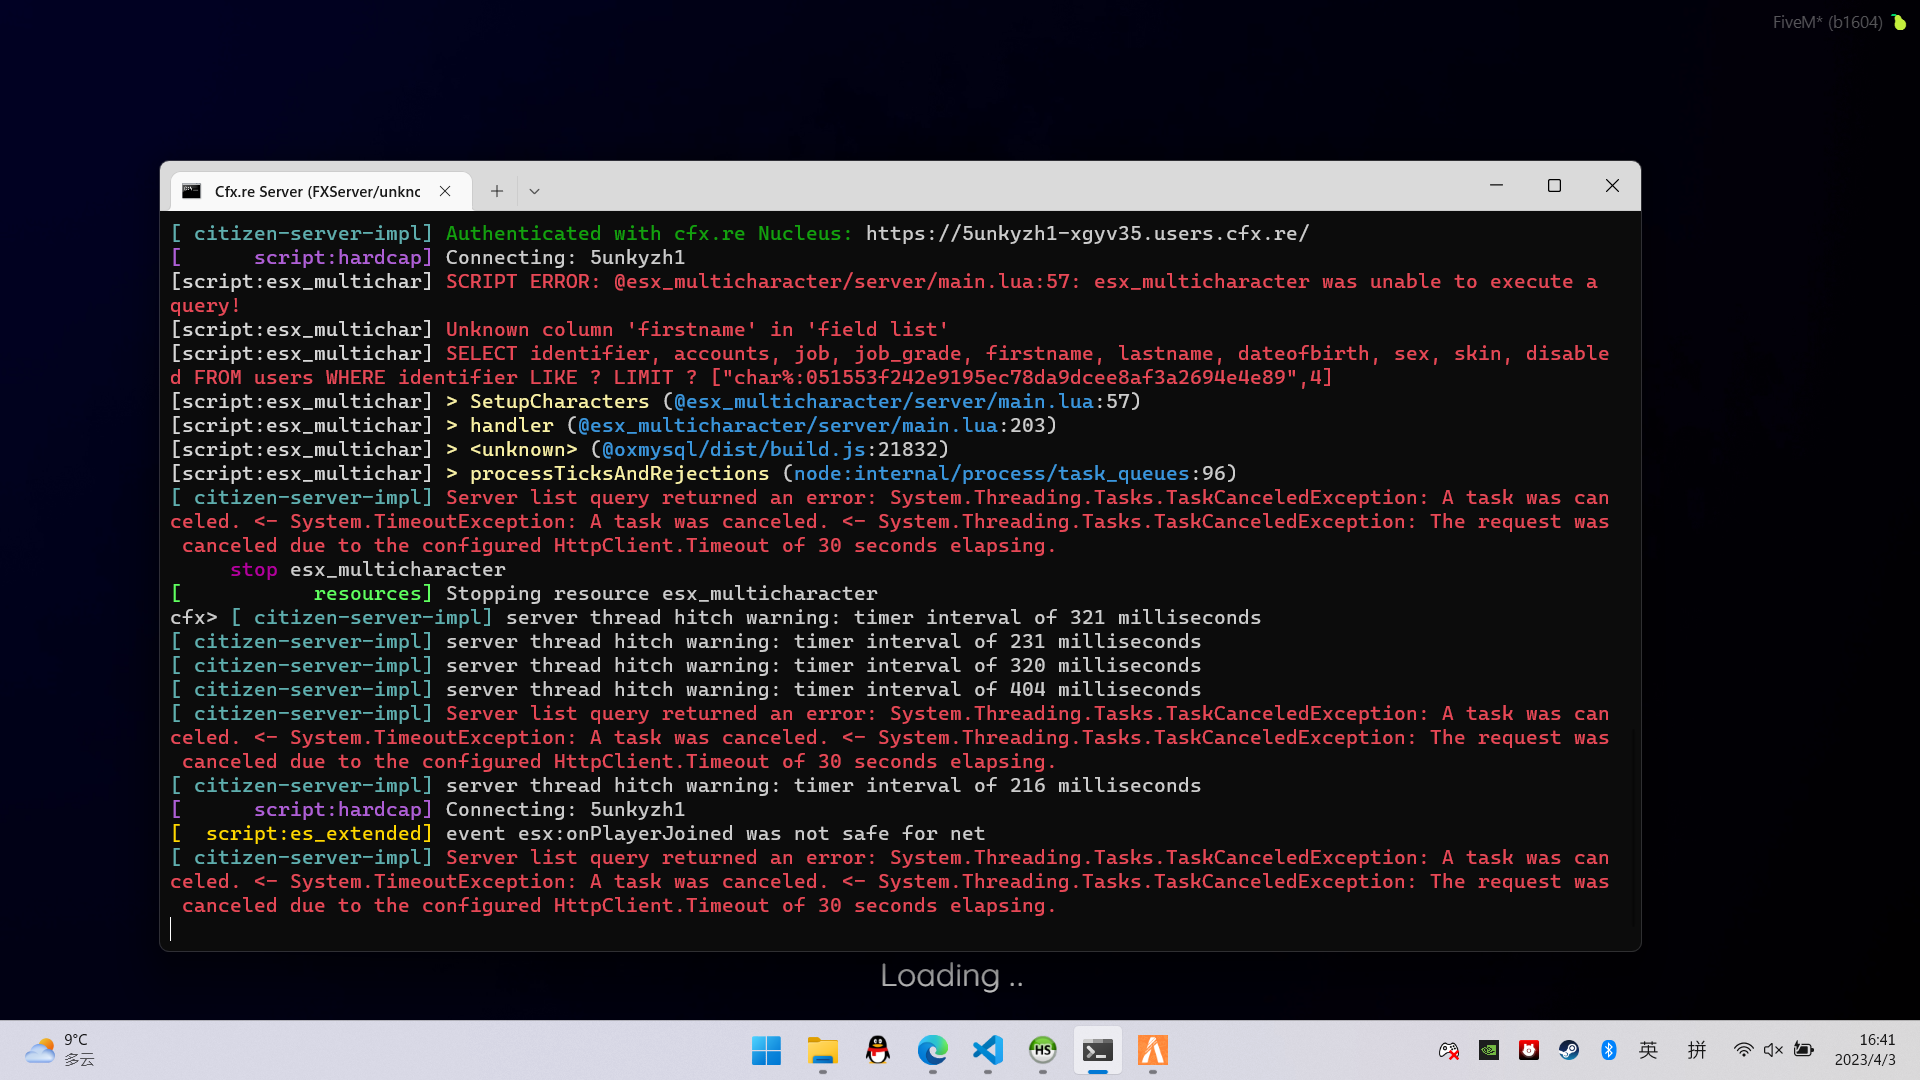Open a new terminal tab with plus button
Viewport: 1920px width, 1080px height.
point(497,191)
